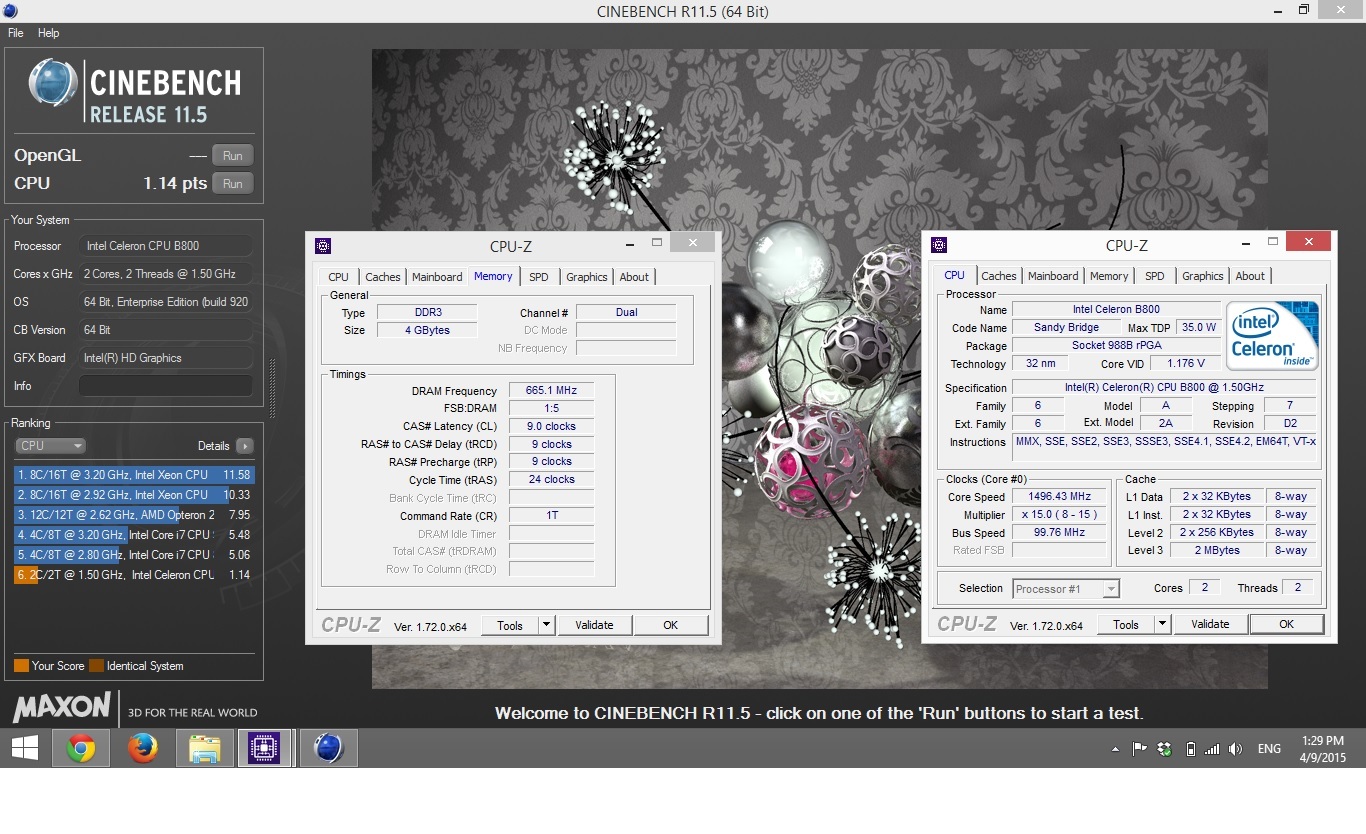Click the Intel Celeron inside logo
Viewport: 1366px width, 834px height.
1272,335
